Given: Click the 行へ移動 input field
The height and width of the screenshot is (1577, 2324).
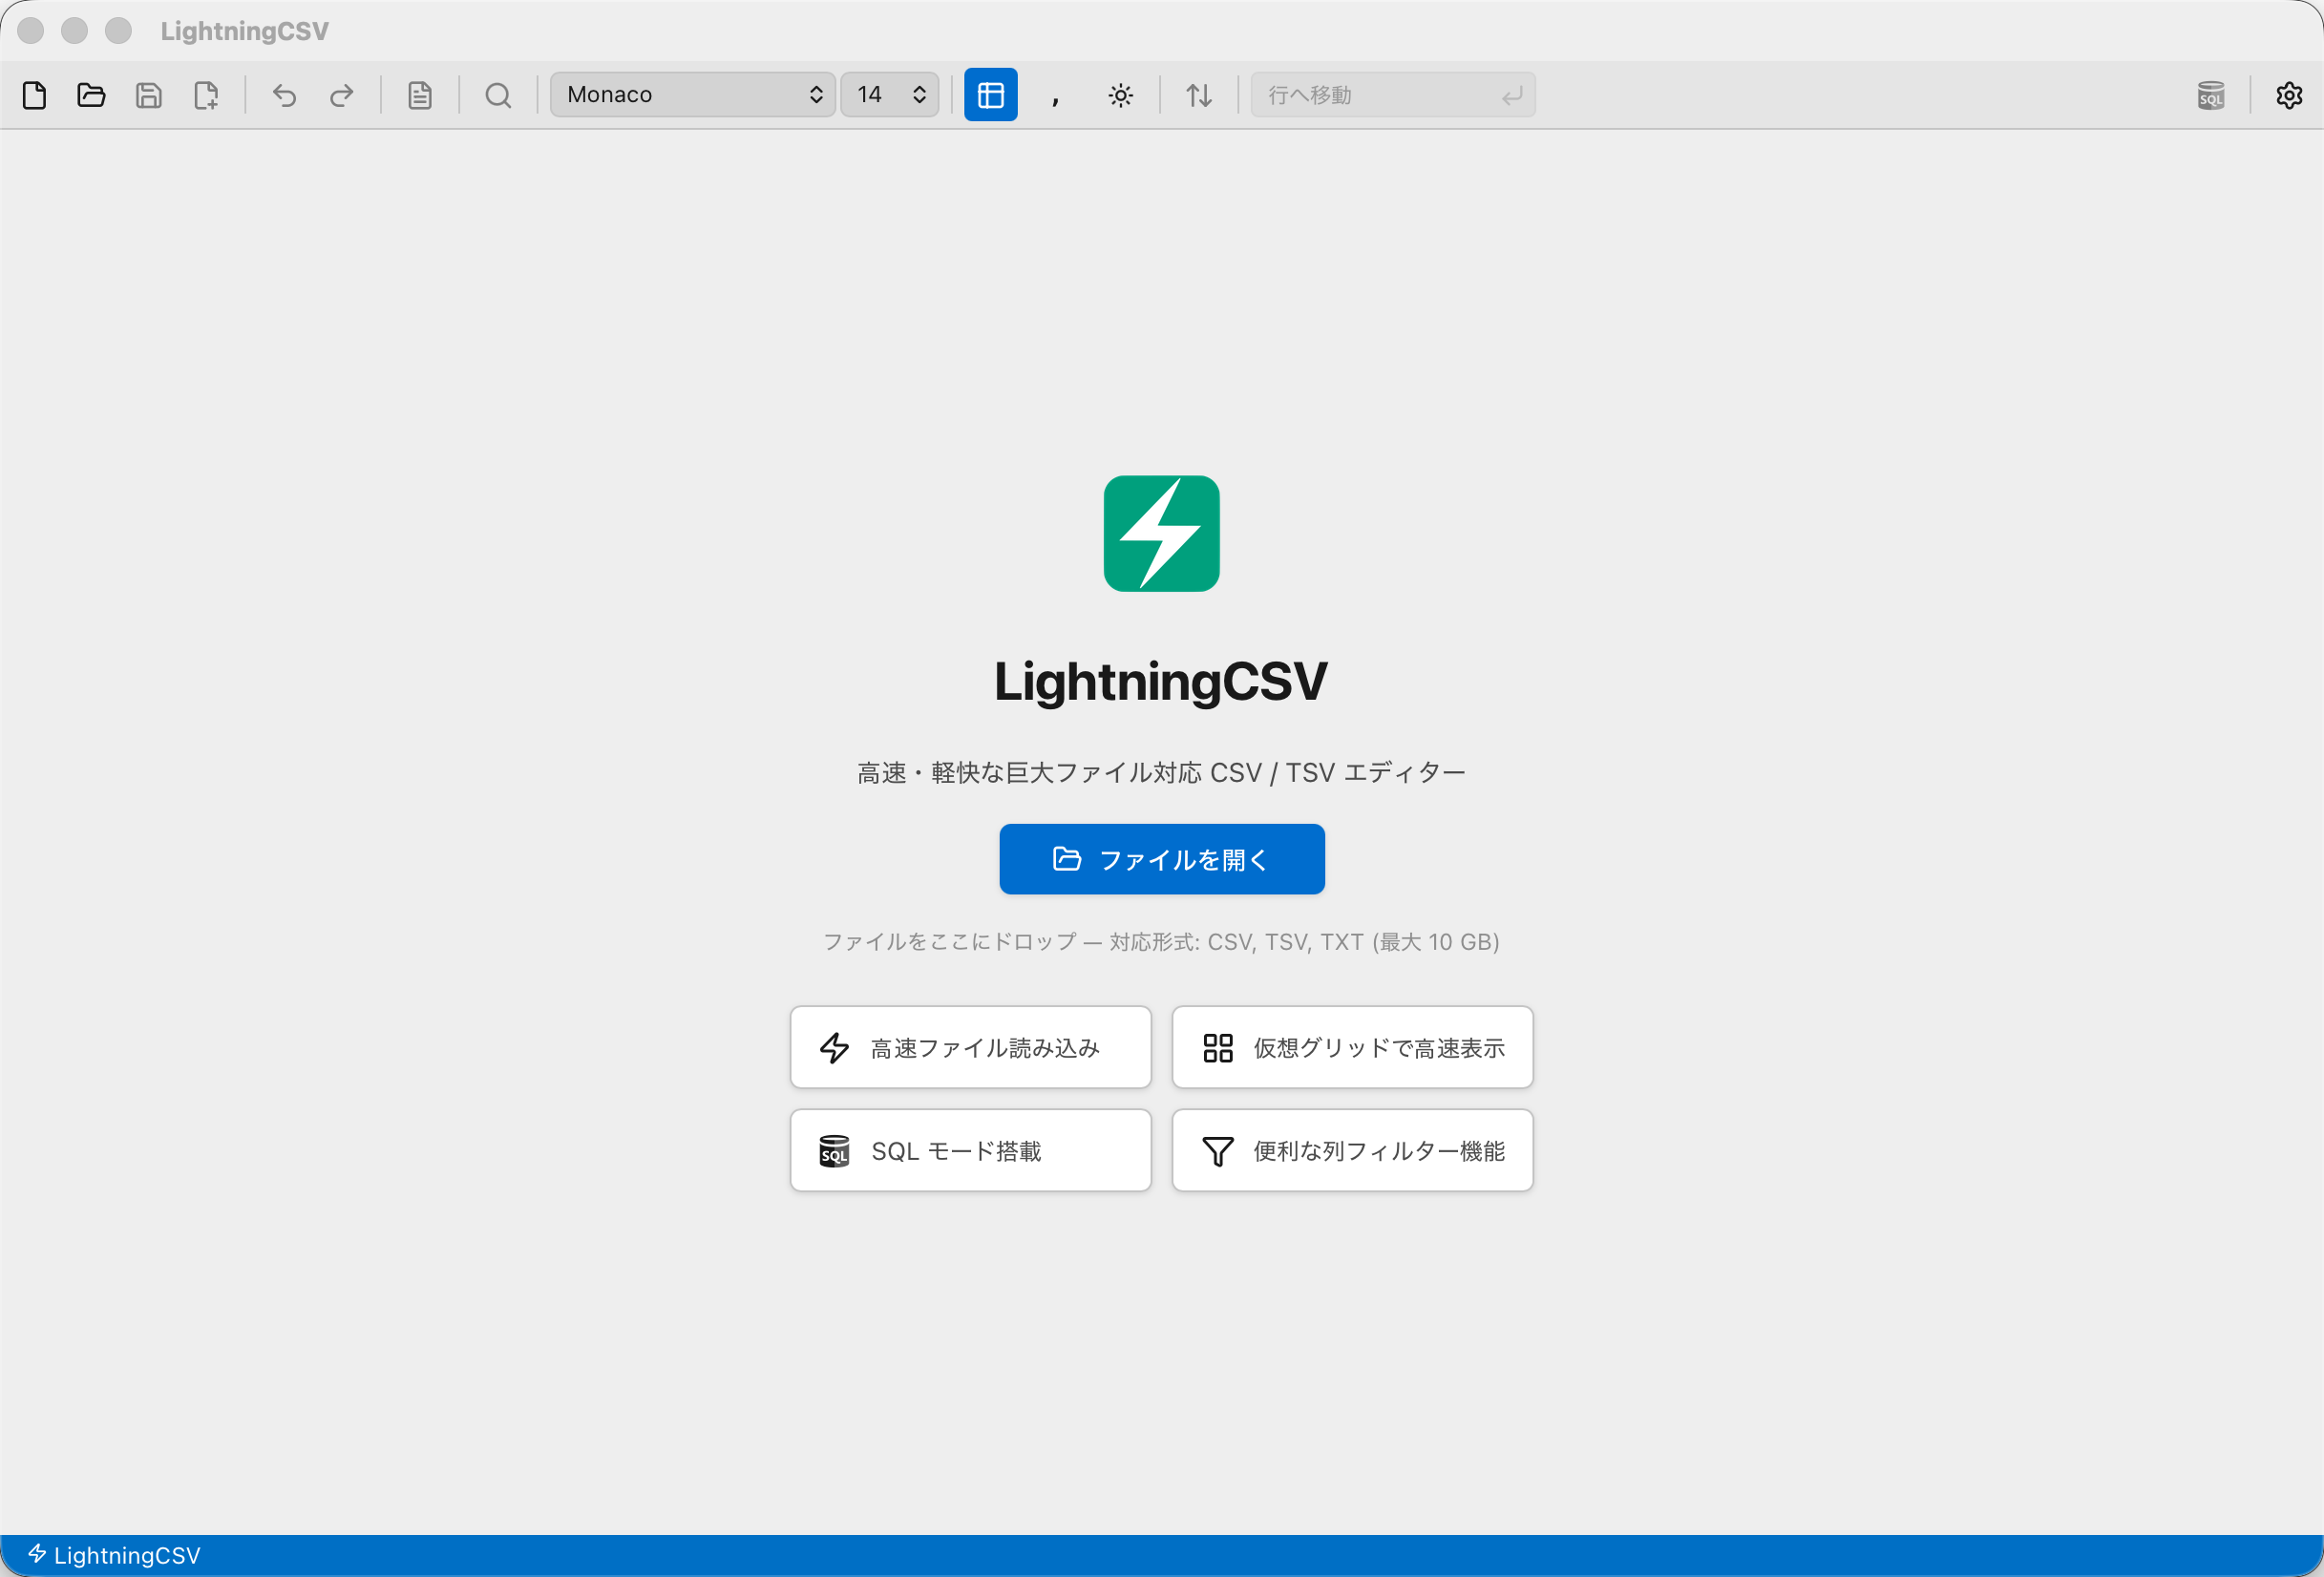Looking at the screenshot, I should [1393, 95].
